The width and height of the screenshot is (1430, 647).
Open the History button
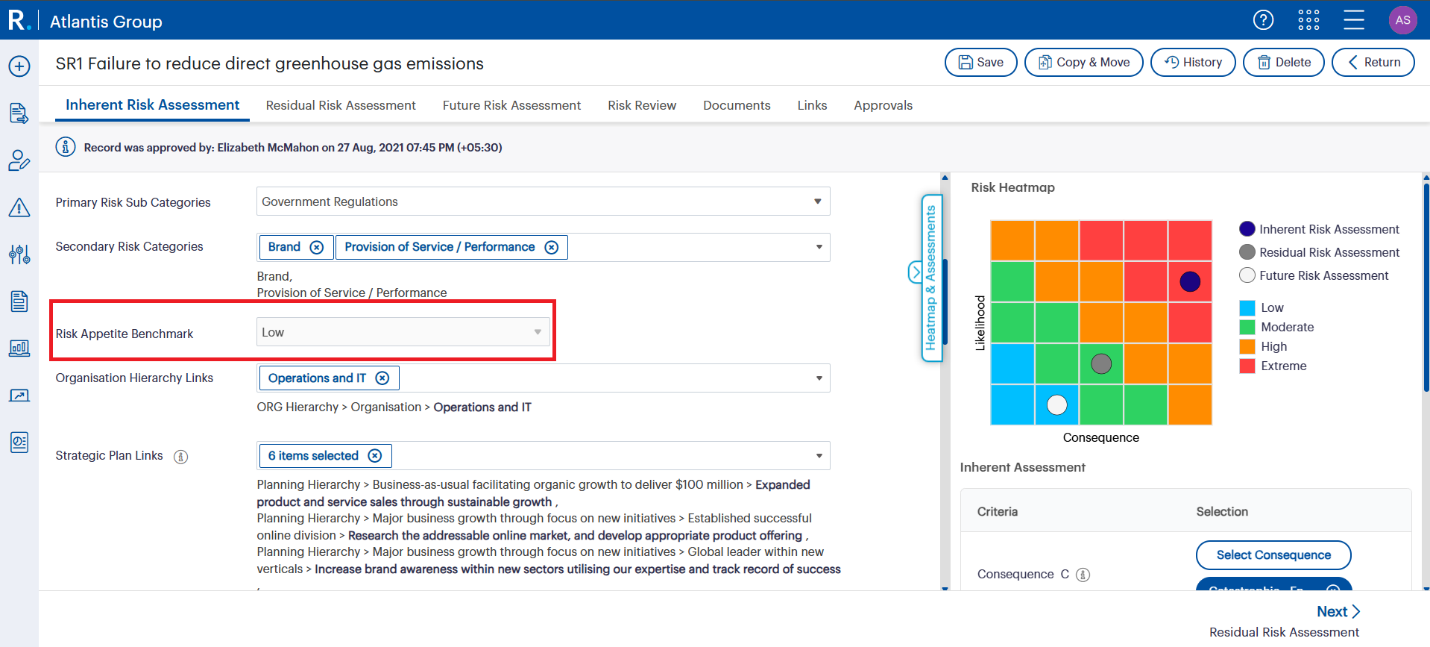tap(1193, 62)
